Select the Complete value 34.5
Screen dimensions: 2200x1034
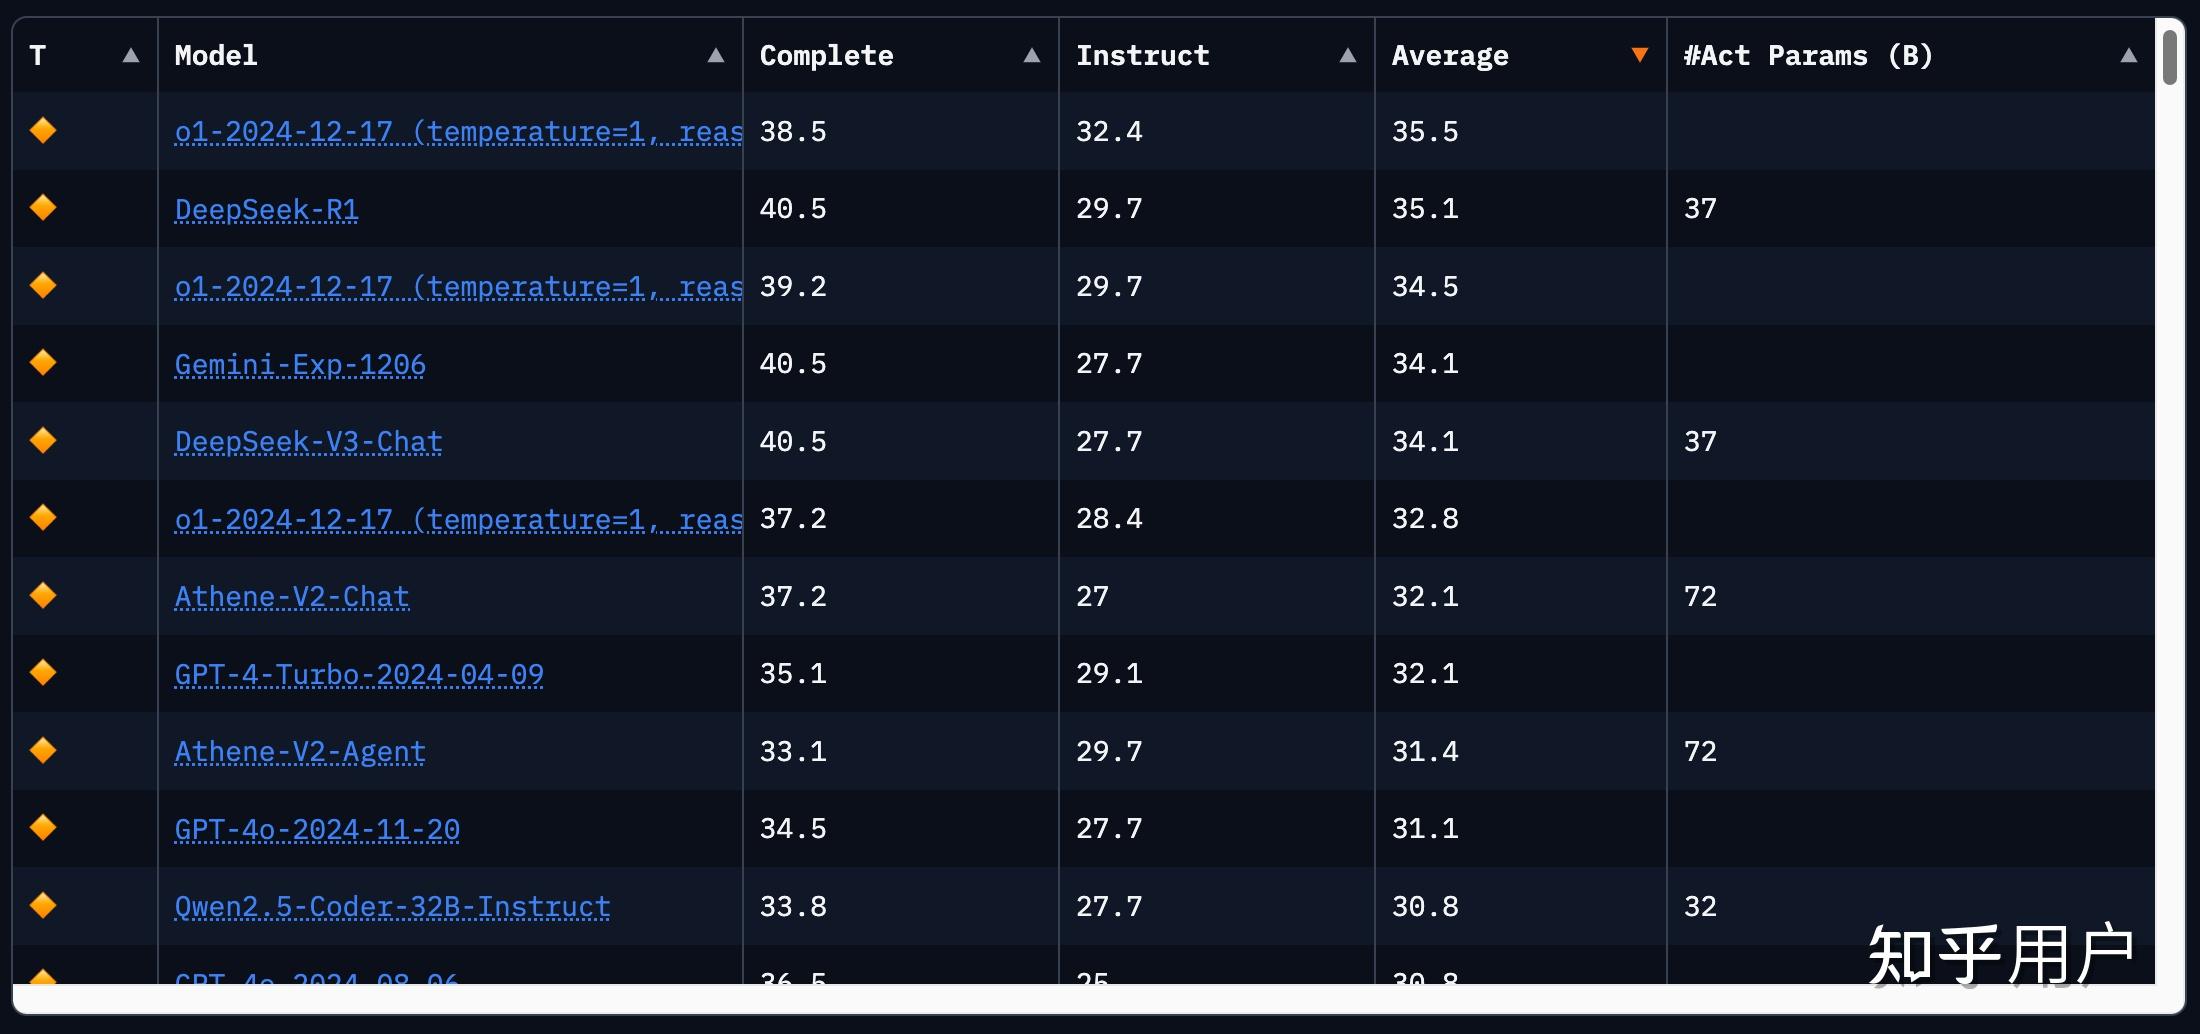(793, 829)
